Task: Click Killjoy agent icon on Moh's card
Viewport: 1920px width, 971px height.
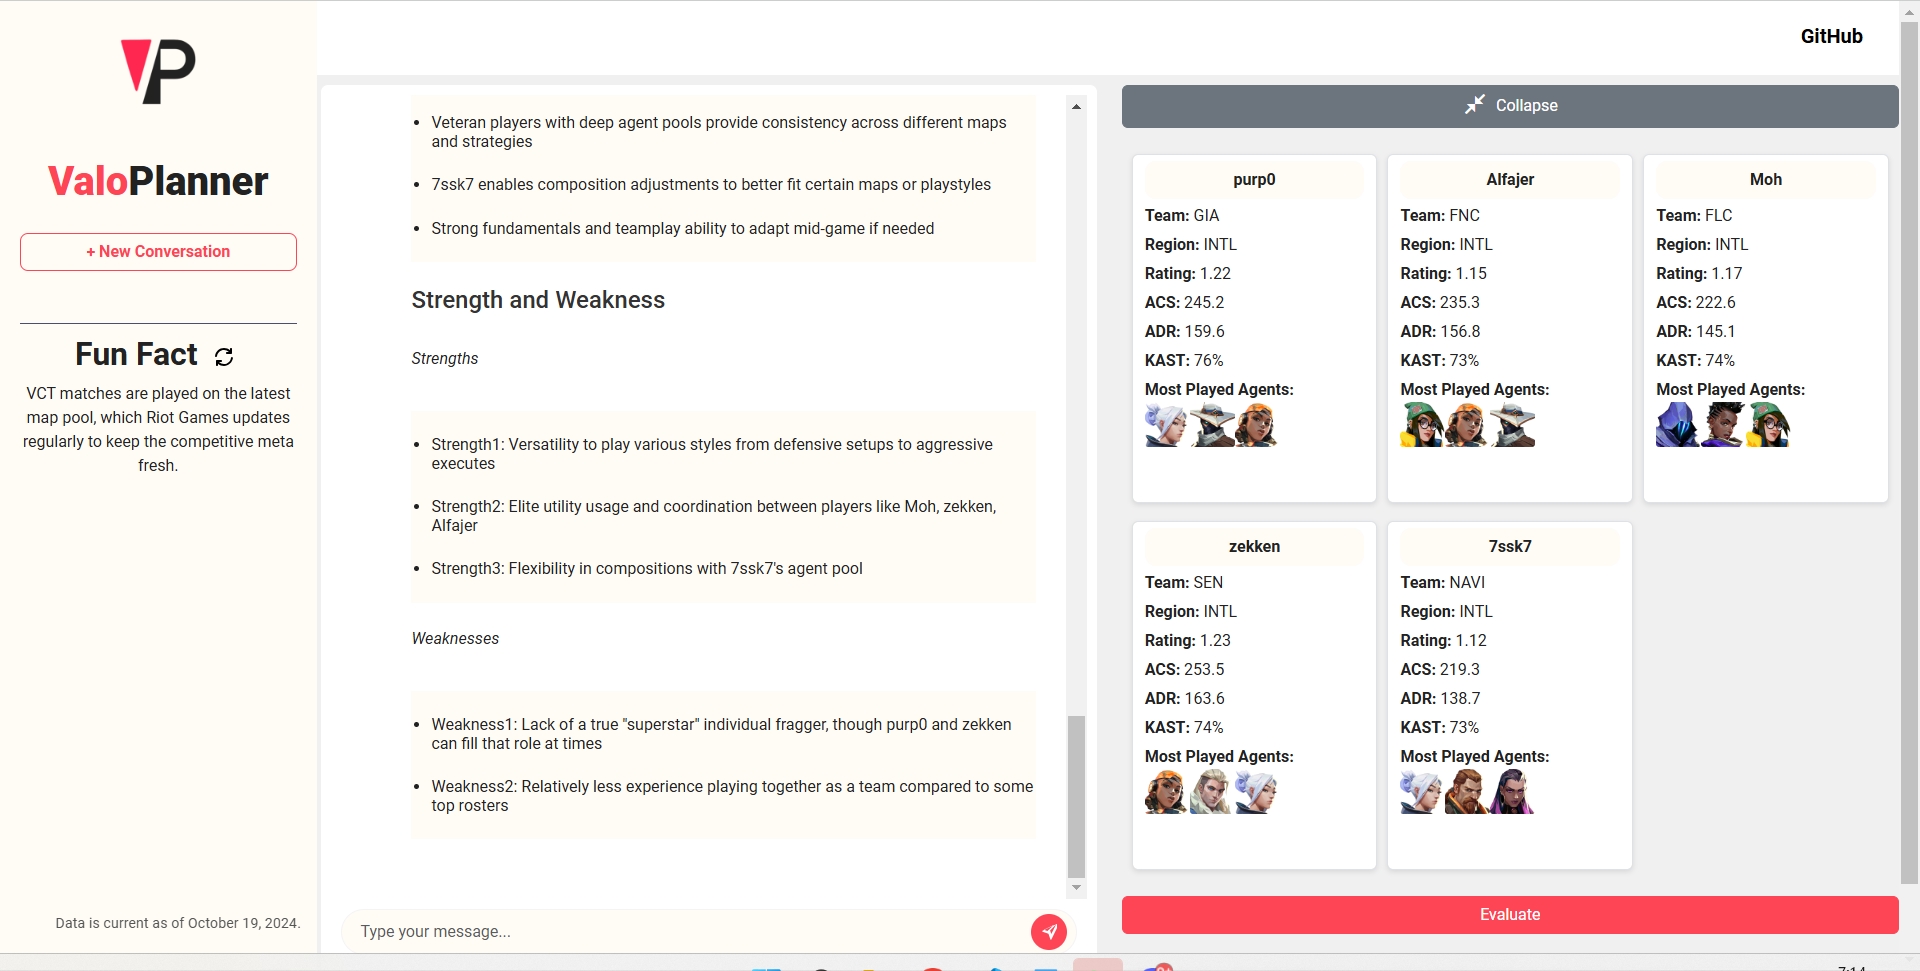Action: click(1768, 425)
